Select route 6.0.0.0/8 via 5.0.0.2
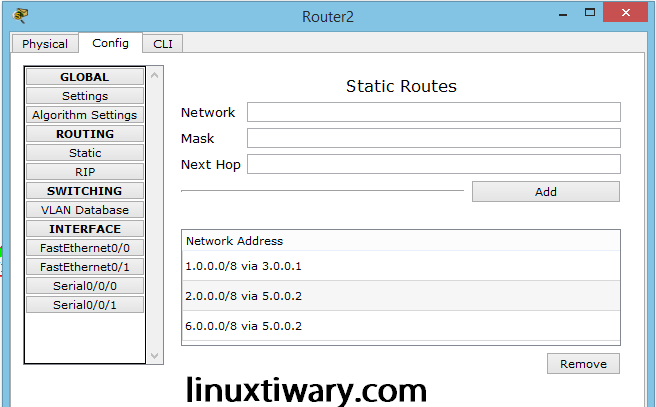656x407 pixels. [401, 326]
